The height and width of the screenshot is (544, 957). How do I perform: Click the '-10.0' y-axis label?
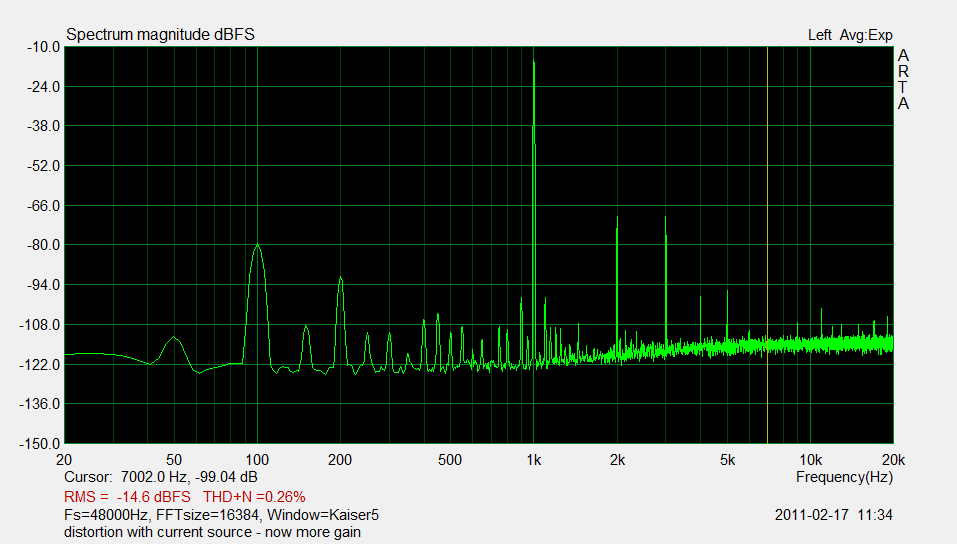[x=43, y=47]
